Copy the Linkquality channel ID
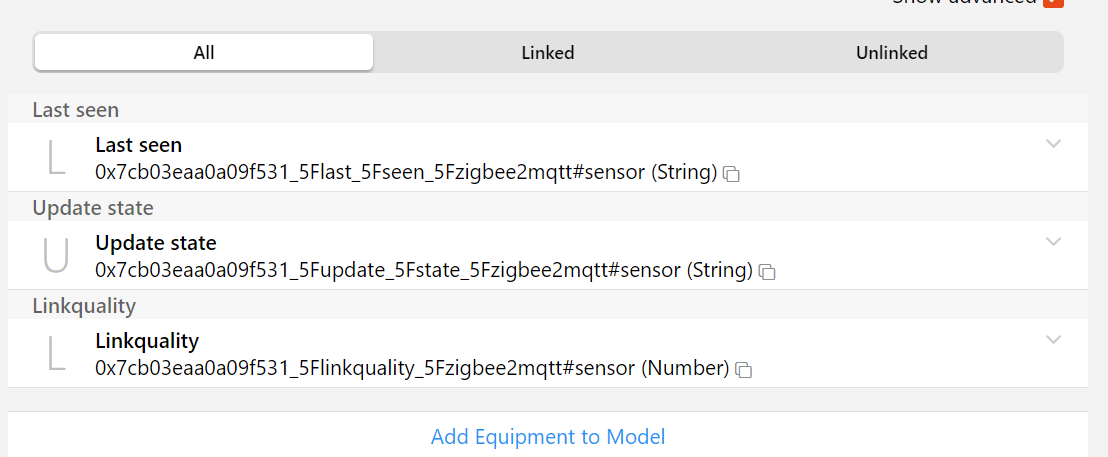The image size is (1108, 457). coord(743,370)
